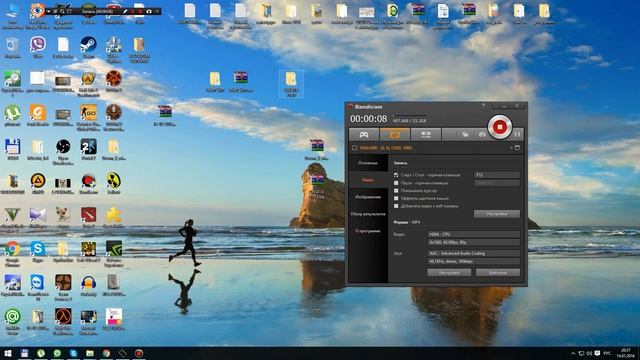
Task: Open the Обзор результатов tab
Action: [x=368, y=214]
